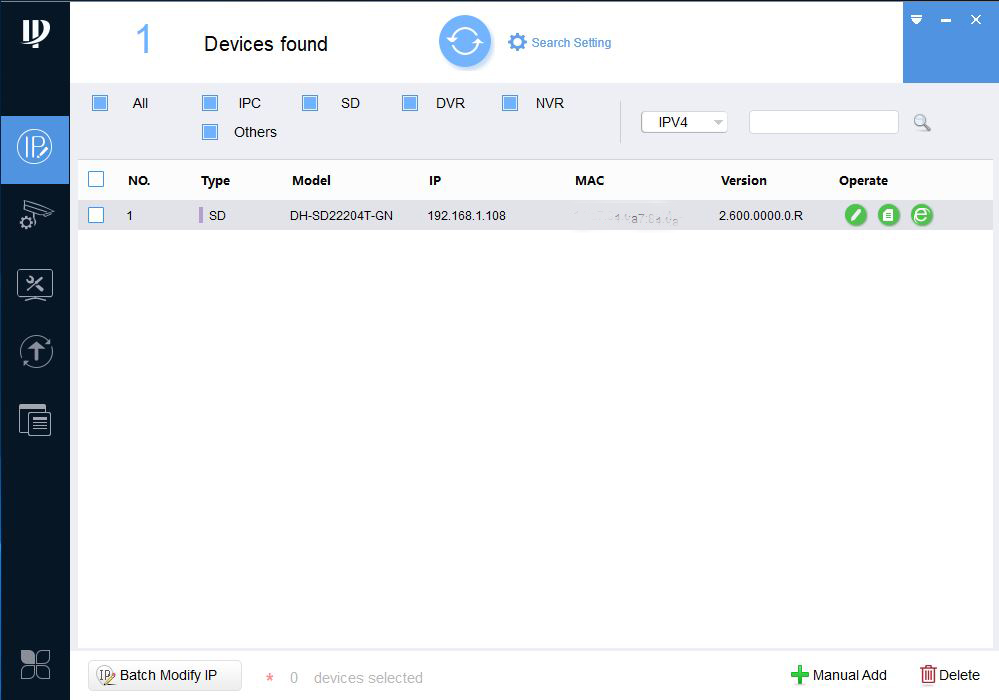This screenshot has width=999, height=700.
Task: Toggle the Others filter checkbox
Action: click(210, 132)
